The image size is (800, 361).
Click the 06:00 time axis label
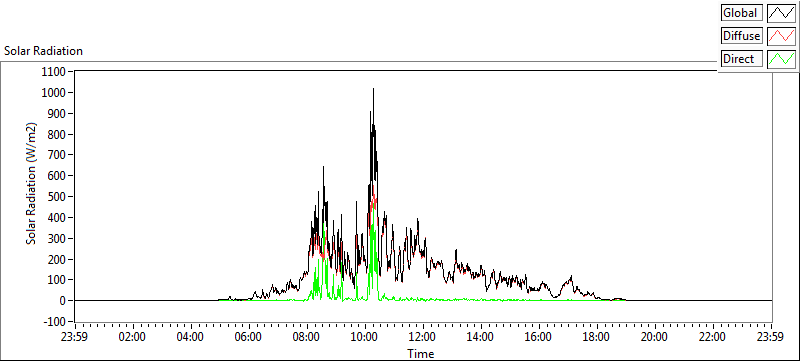(x=249, y=337)
